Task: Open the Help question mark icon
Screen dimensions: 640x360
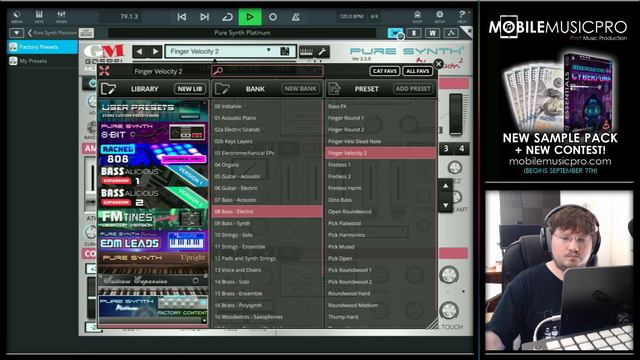Action: 462,16
